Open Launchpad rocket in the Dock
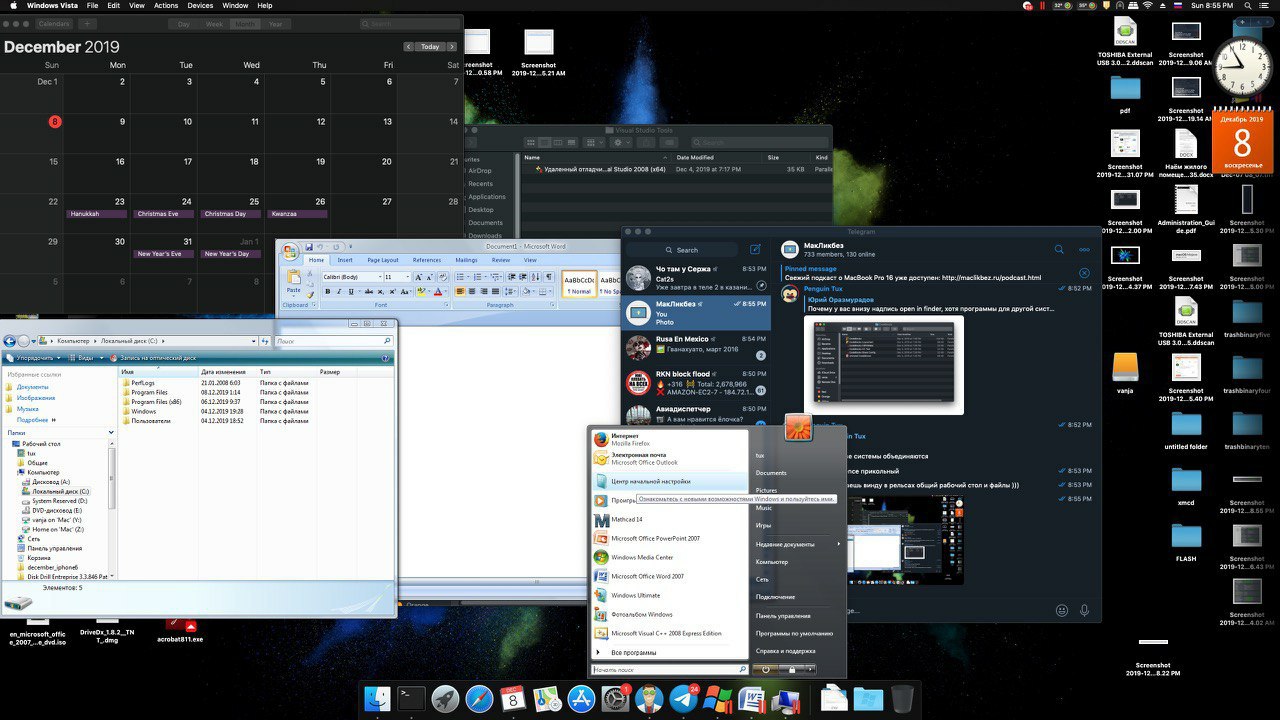1280x720 pixels. [x=445, y=698]
